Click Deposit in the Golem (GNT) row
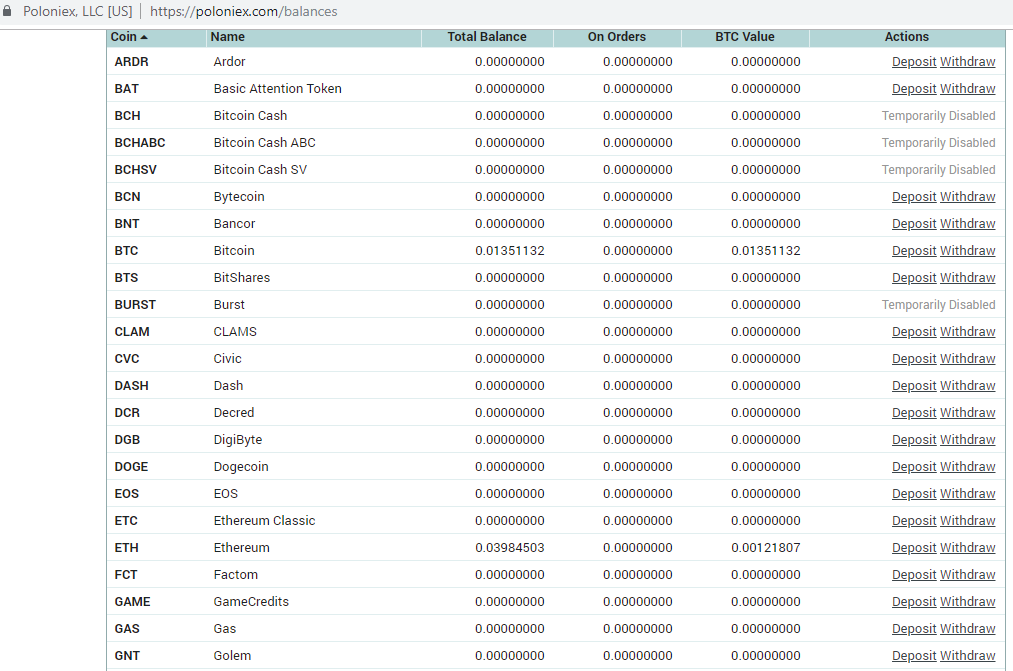This screenshot has width=1013, height=671. click(x=914, y=656)
